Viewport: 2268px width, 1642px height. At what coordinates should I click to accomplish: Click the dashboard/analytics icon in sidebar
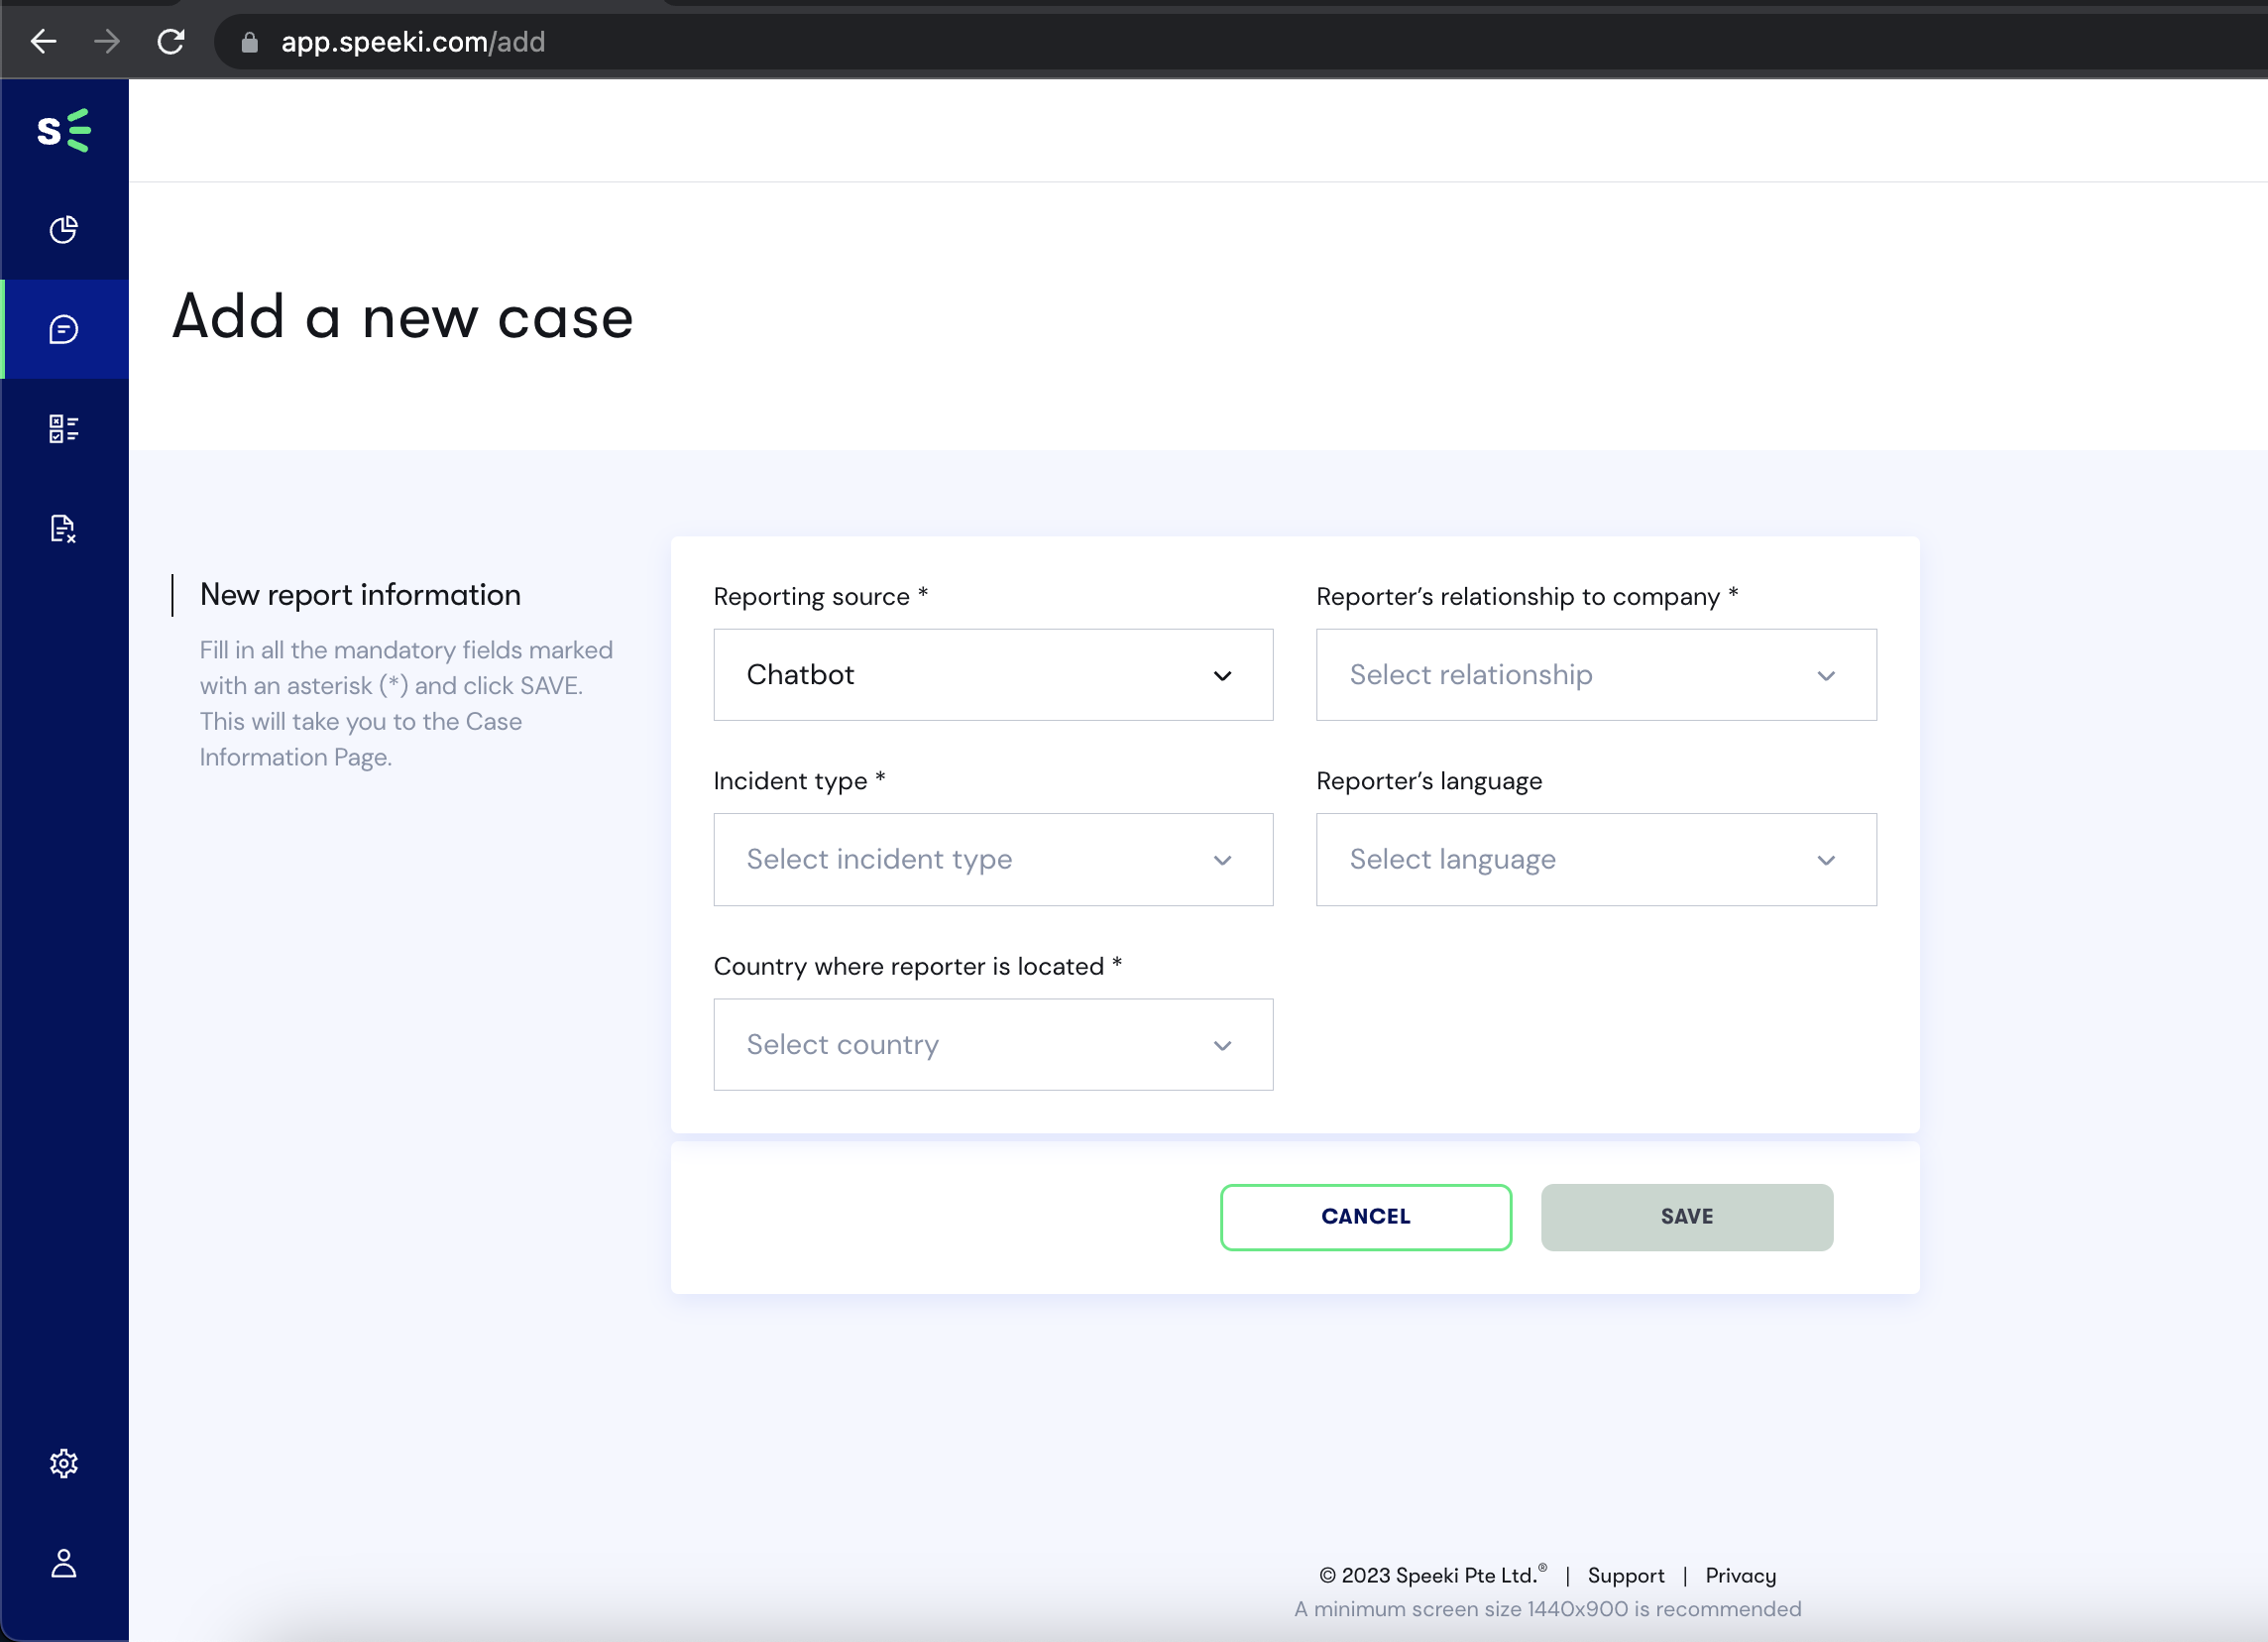click(x=65, y=229)
